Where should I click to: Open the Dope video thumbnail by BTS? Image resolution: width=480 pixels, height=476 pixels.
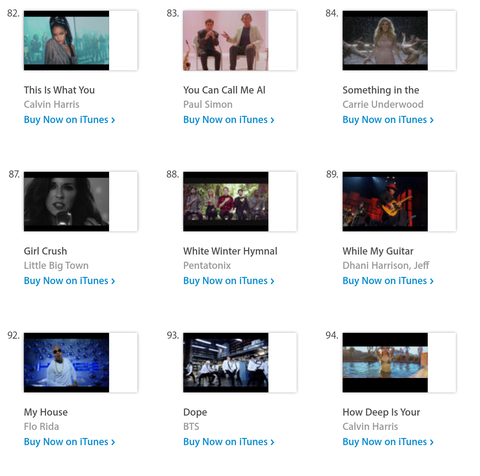(226, 362)
